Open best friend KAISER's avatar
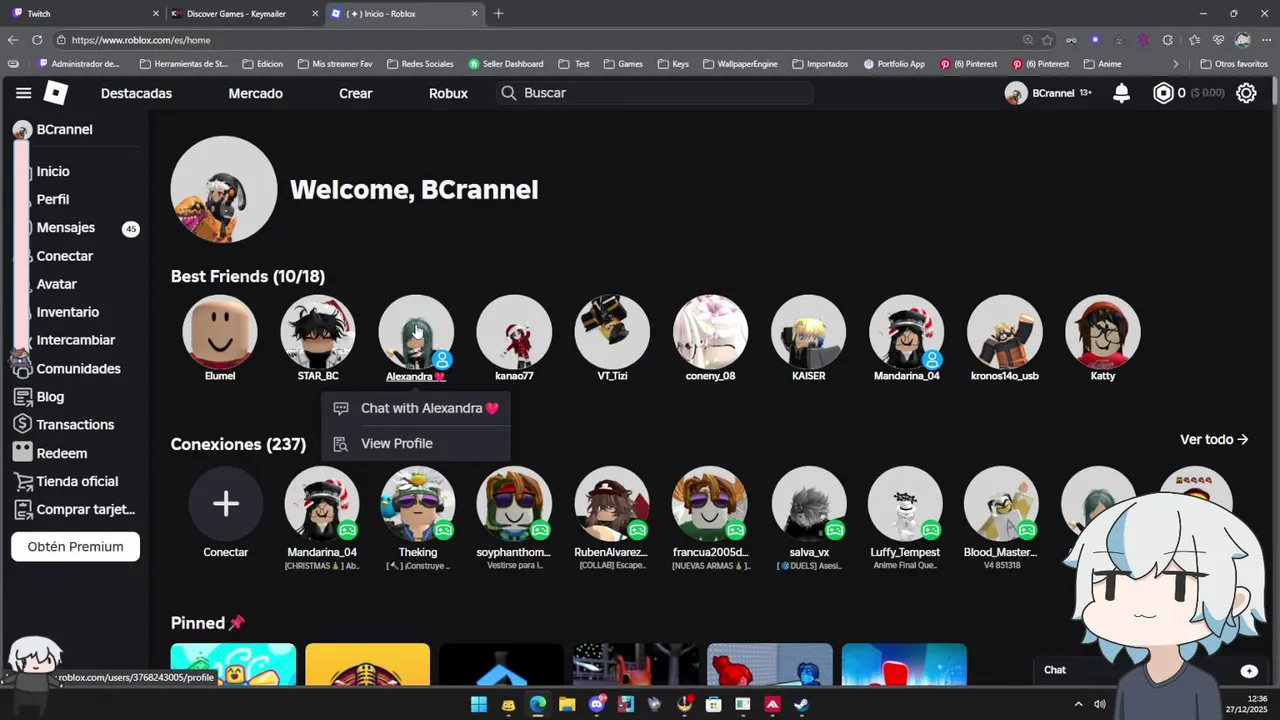Screen dimensions: 1280x720 (x=808, y=331)
